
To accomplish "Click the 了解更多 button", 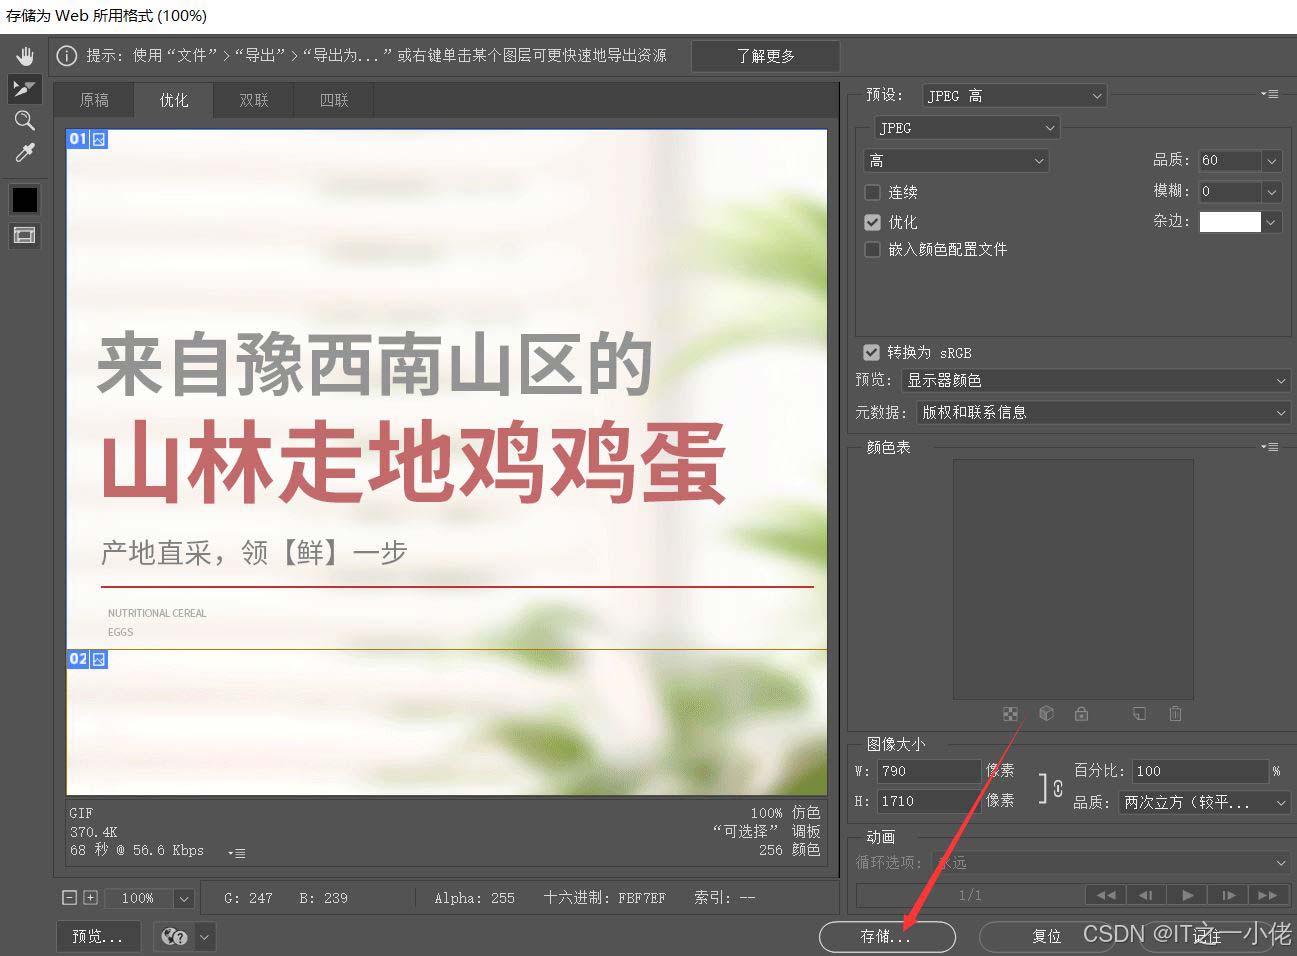I will pos(765,56).
